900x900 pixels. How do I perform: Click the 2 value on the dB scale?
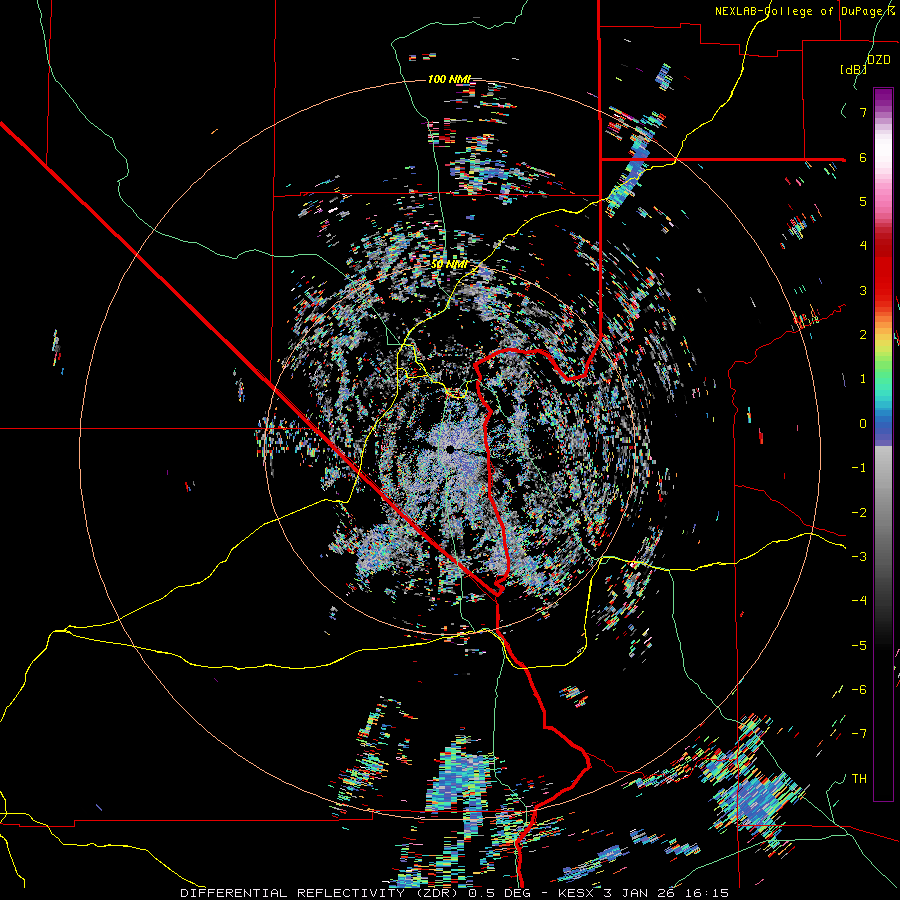[863, 335]
